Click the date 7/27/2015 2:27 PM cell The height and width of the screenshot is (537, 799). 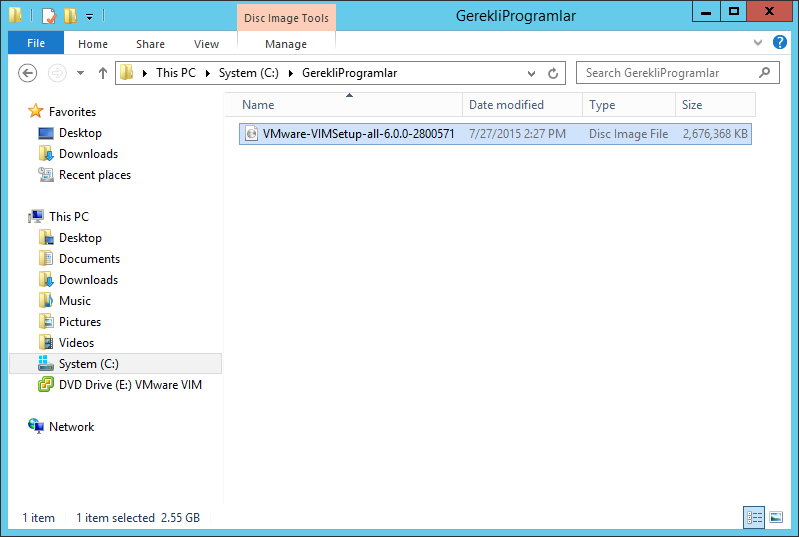[x=517, y=134]
